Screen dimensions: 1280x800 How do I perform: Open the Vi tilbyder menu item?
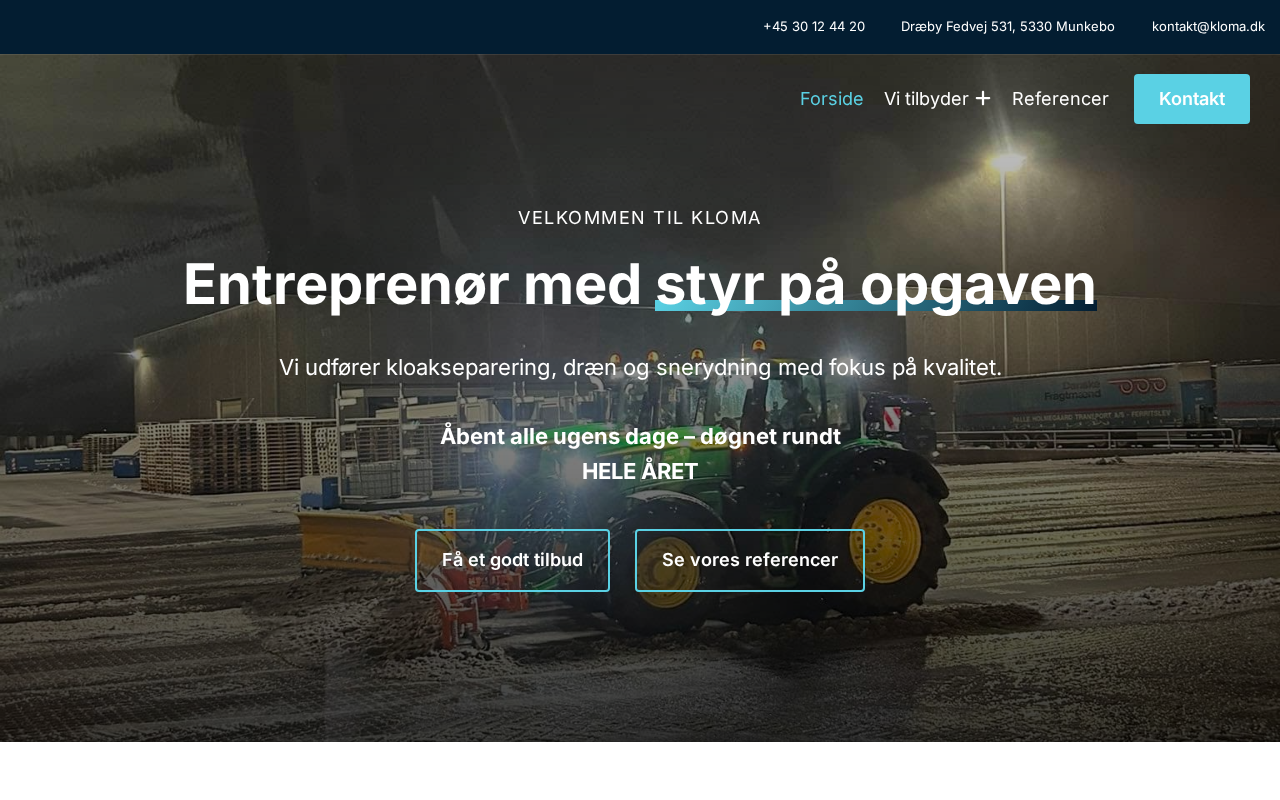(x=926, y=99)
